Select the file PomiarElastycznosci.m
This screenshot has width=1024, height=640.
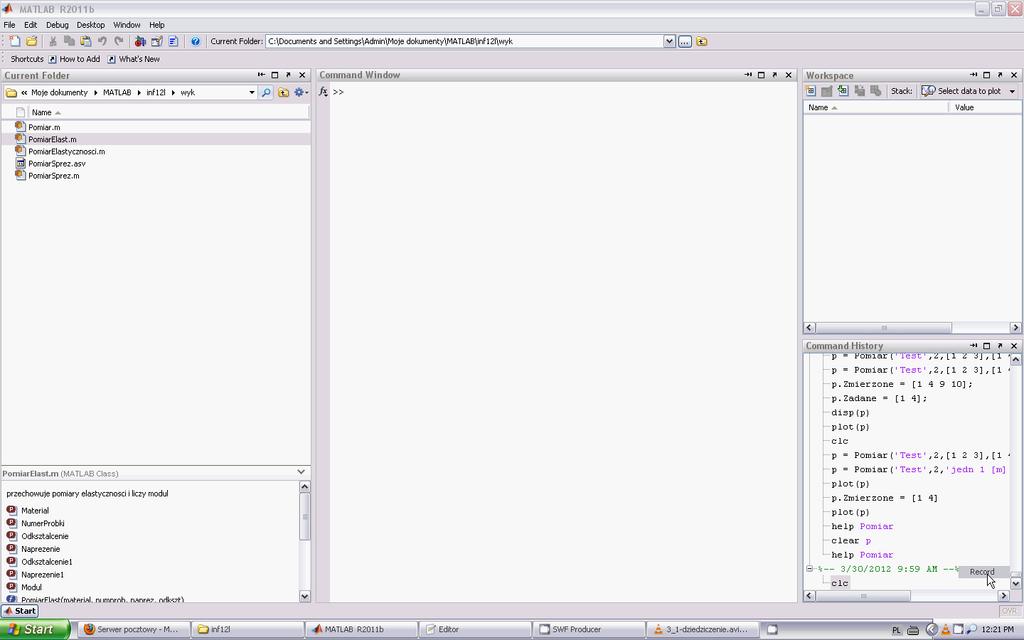tap(67, 152)
